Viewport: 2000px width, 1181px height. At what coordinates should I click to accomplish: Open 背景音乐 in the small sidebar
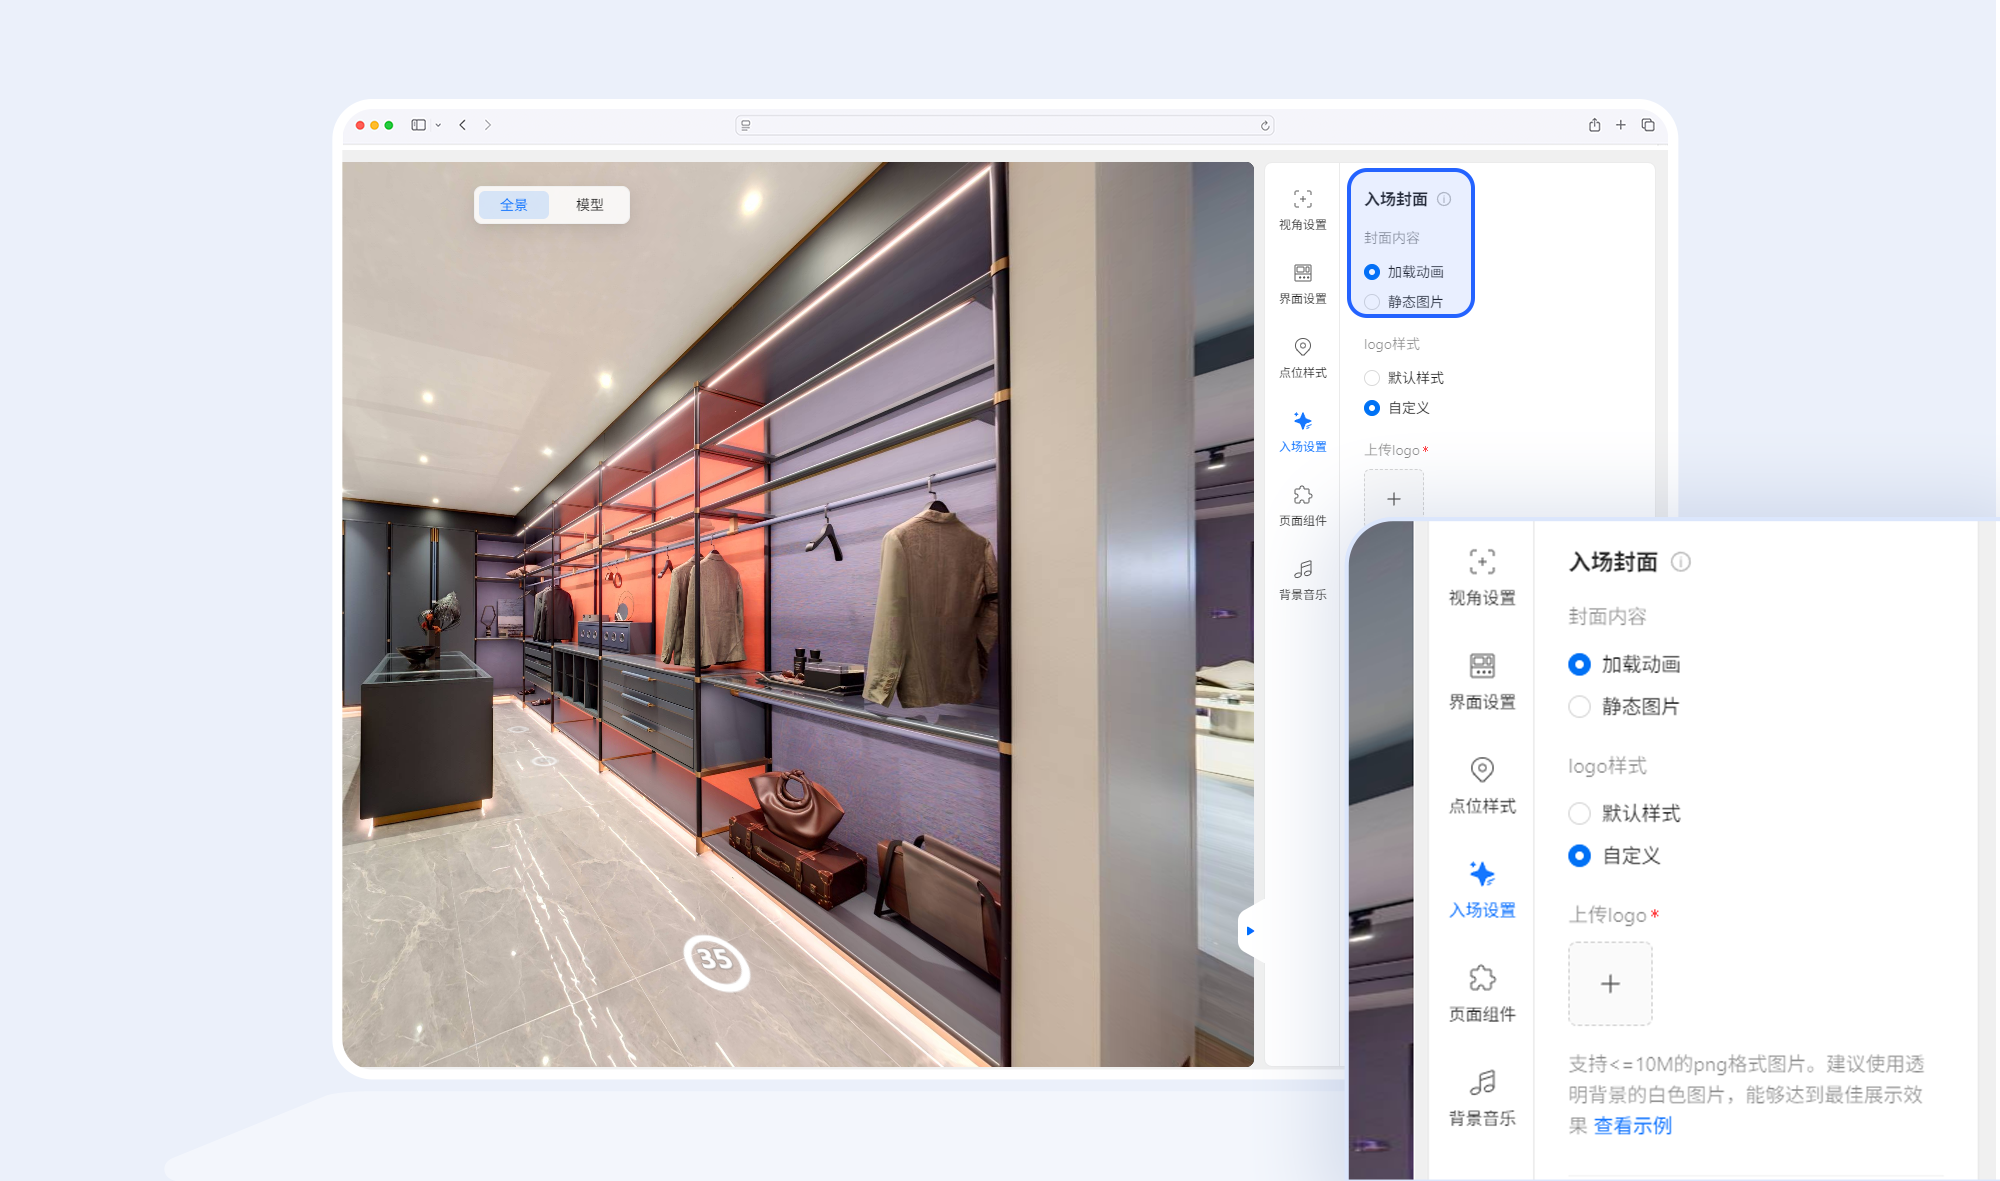coord(1302,580)
